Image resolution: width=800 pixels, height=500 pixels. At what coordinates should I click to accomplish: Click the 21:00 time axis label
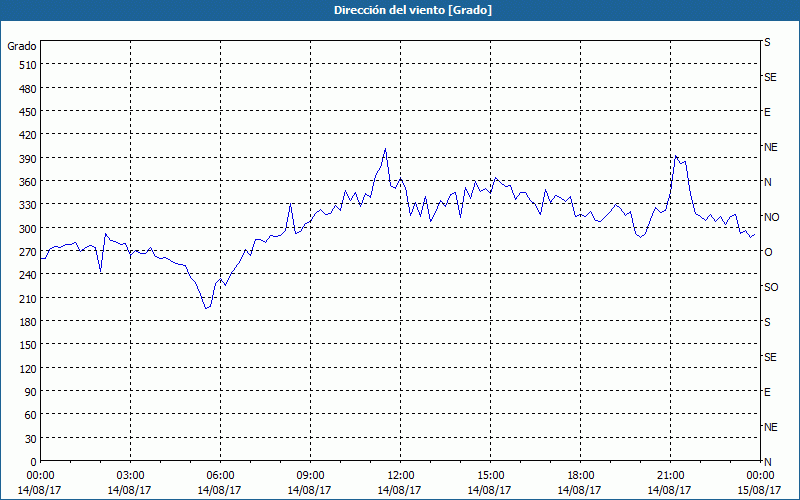pyautogui.click(x=670, y=476)
